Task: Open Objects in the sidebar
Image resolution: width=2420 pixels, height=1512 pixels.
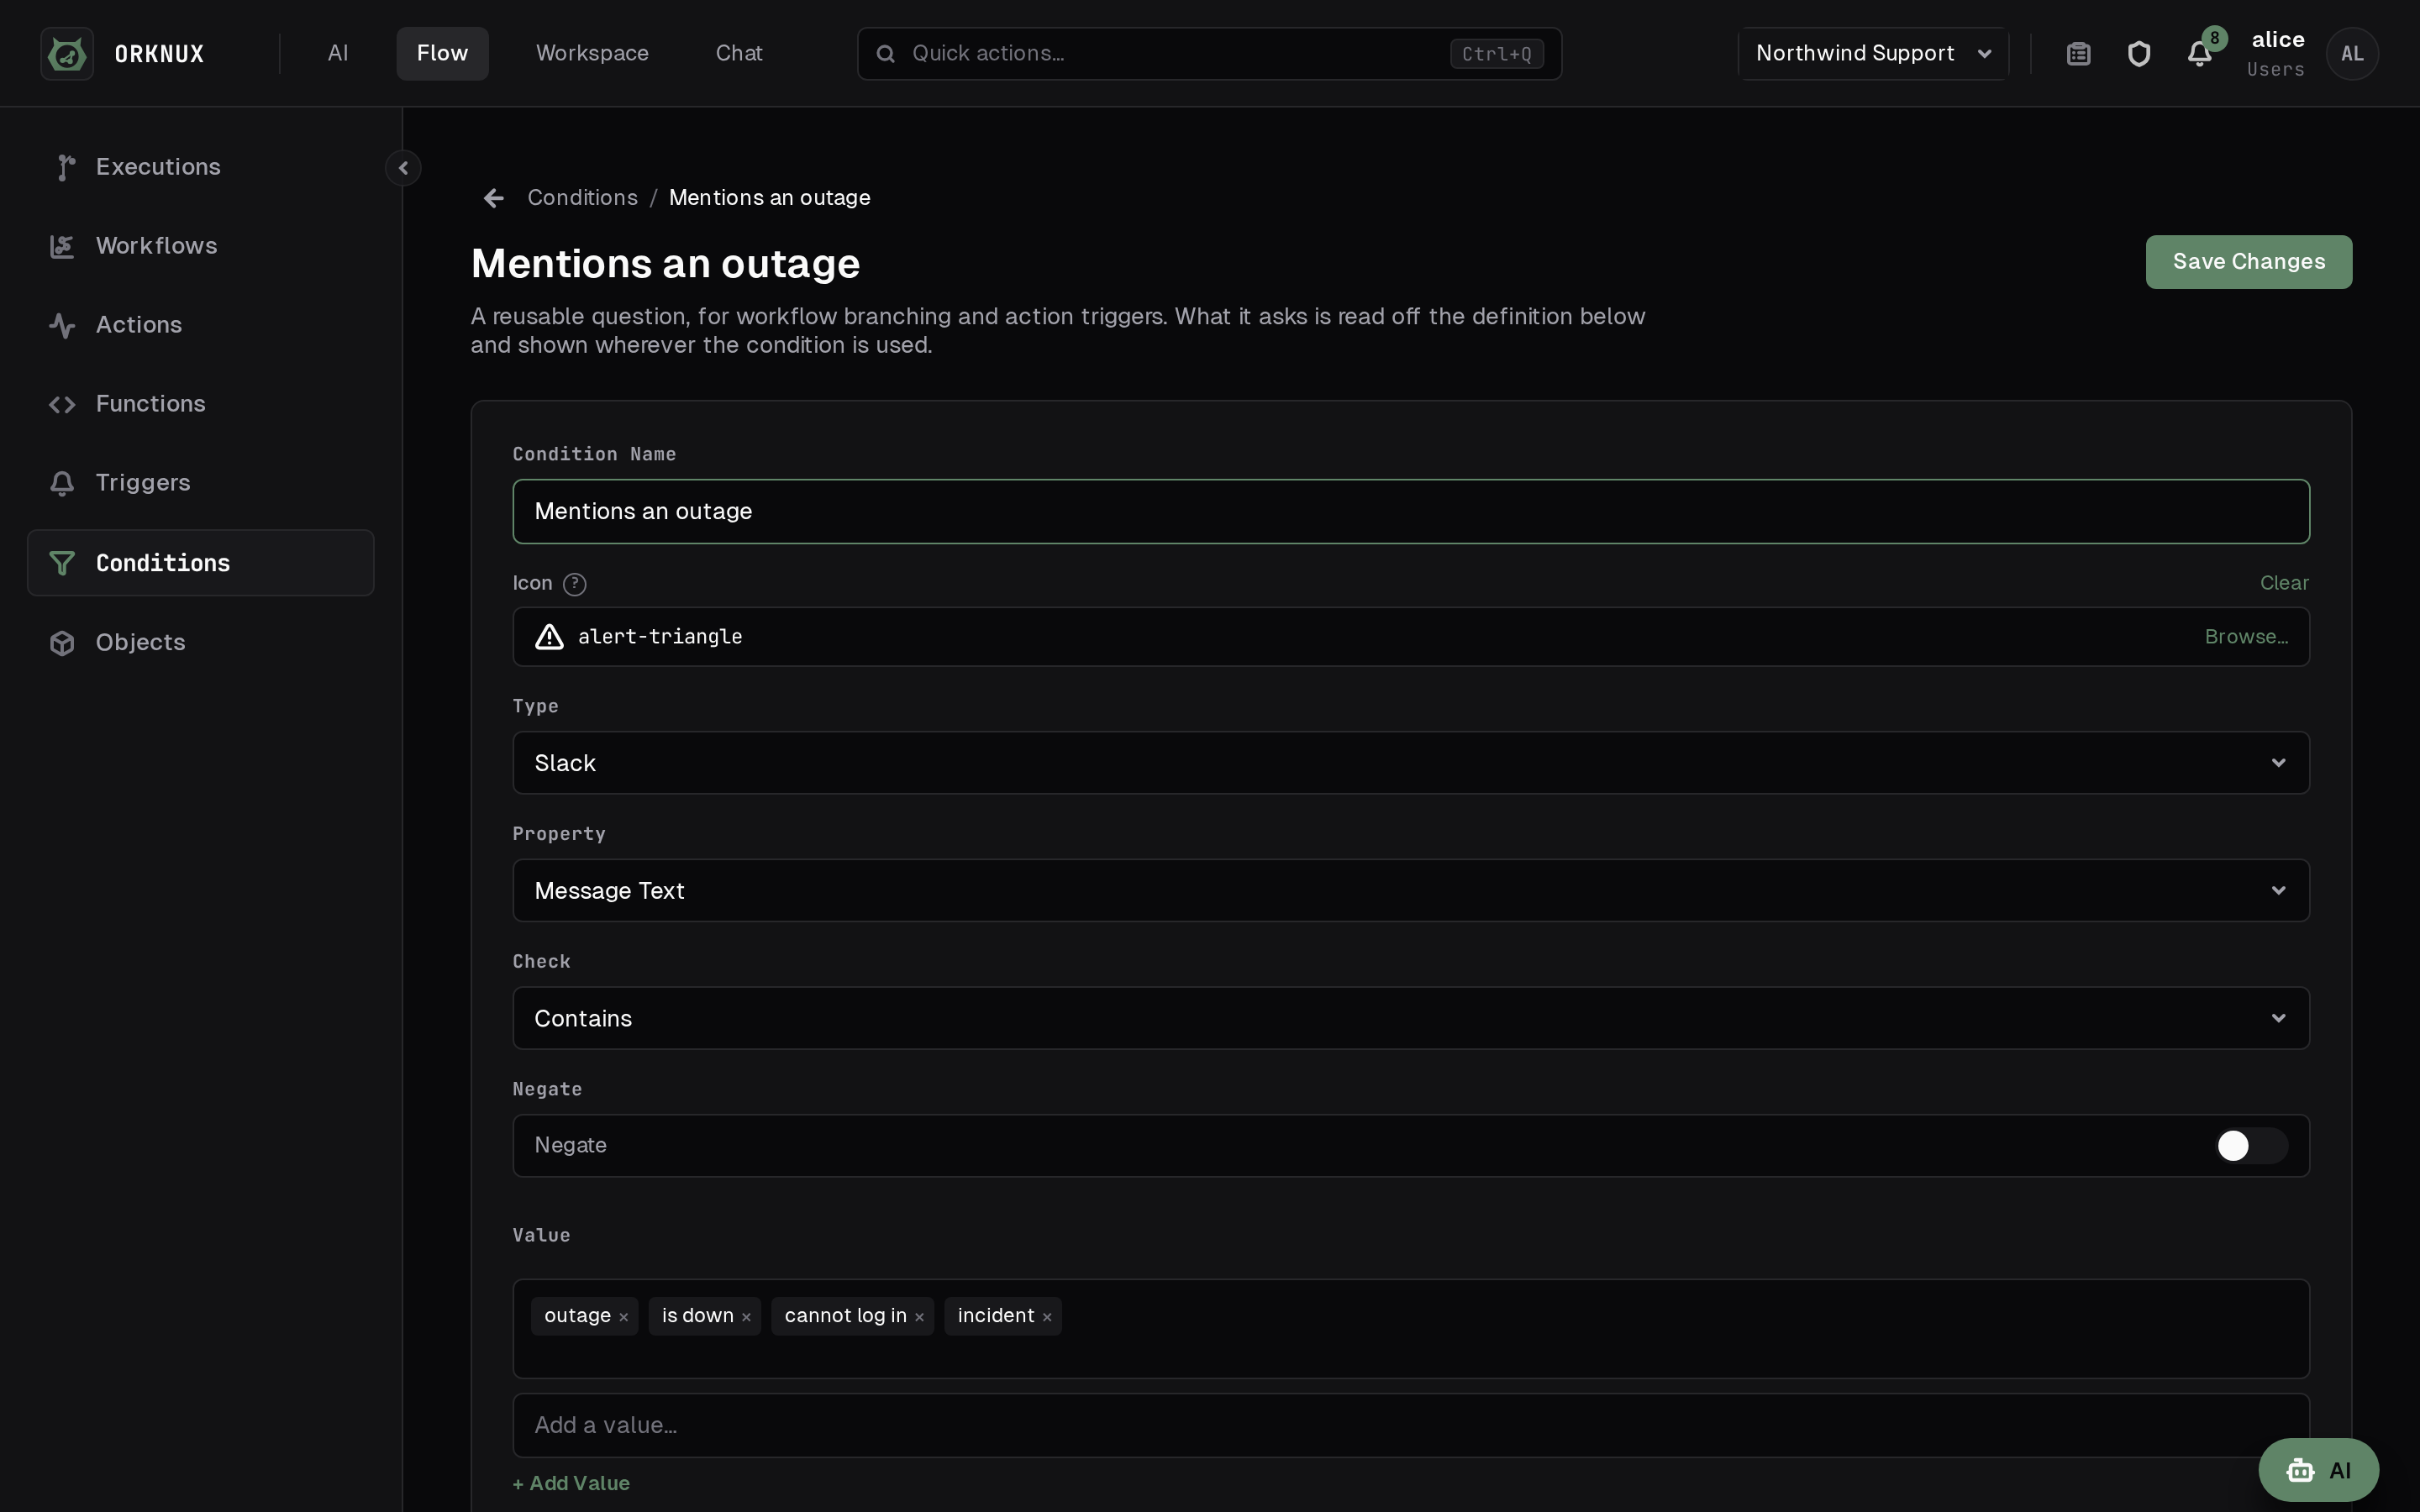Action: (200, 642)
